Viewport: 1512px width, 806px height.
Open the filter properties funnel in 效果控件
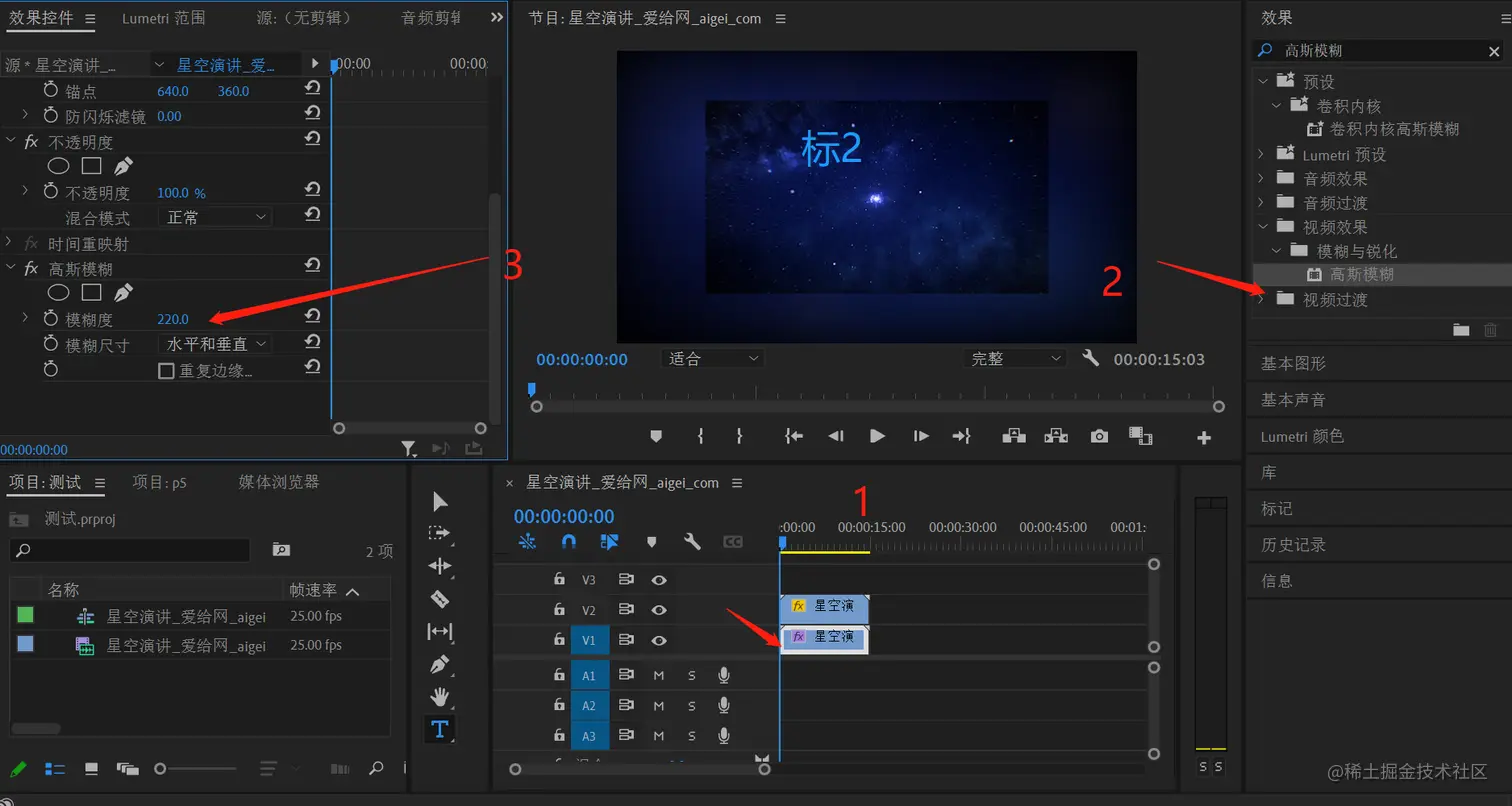[x=409, y=449]
